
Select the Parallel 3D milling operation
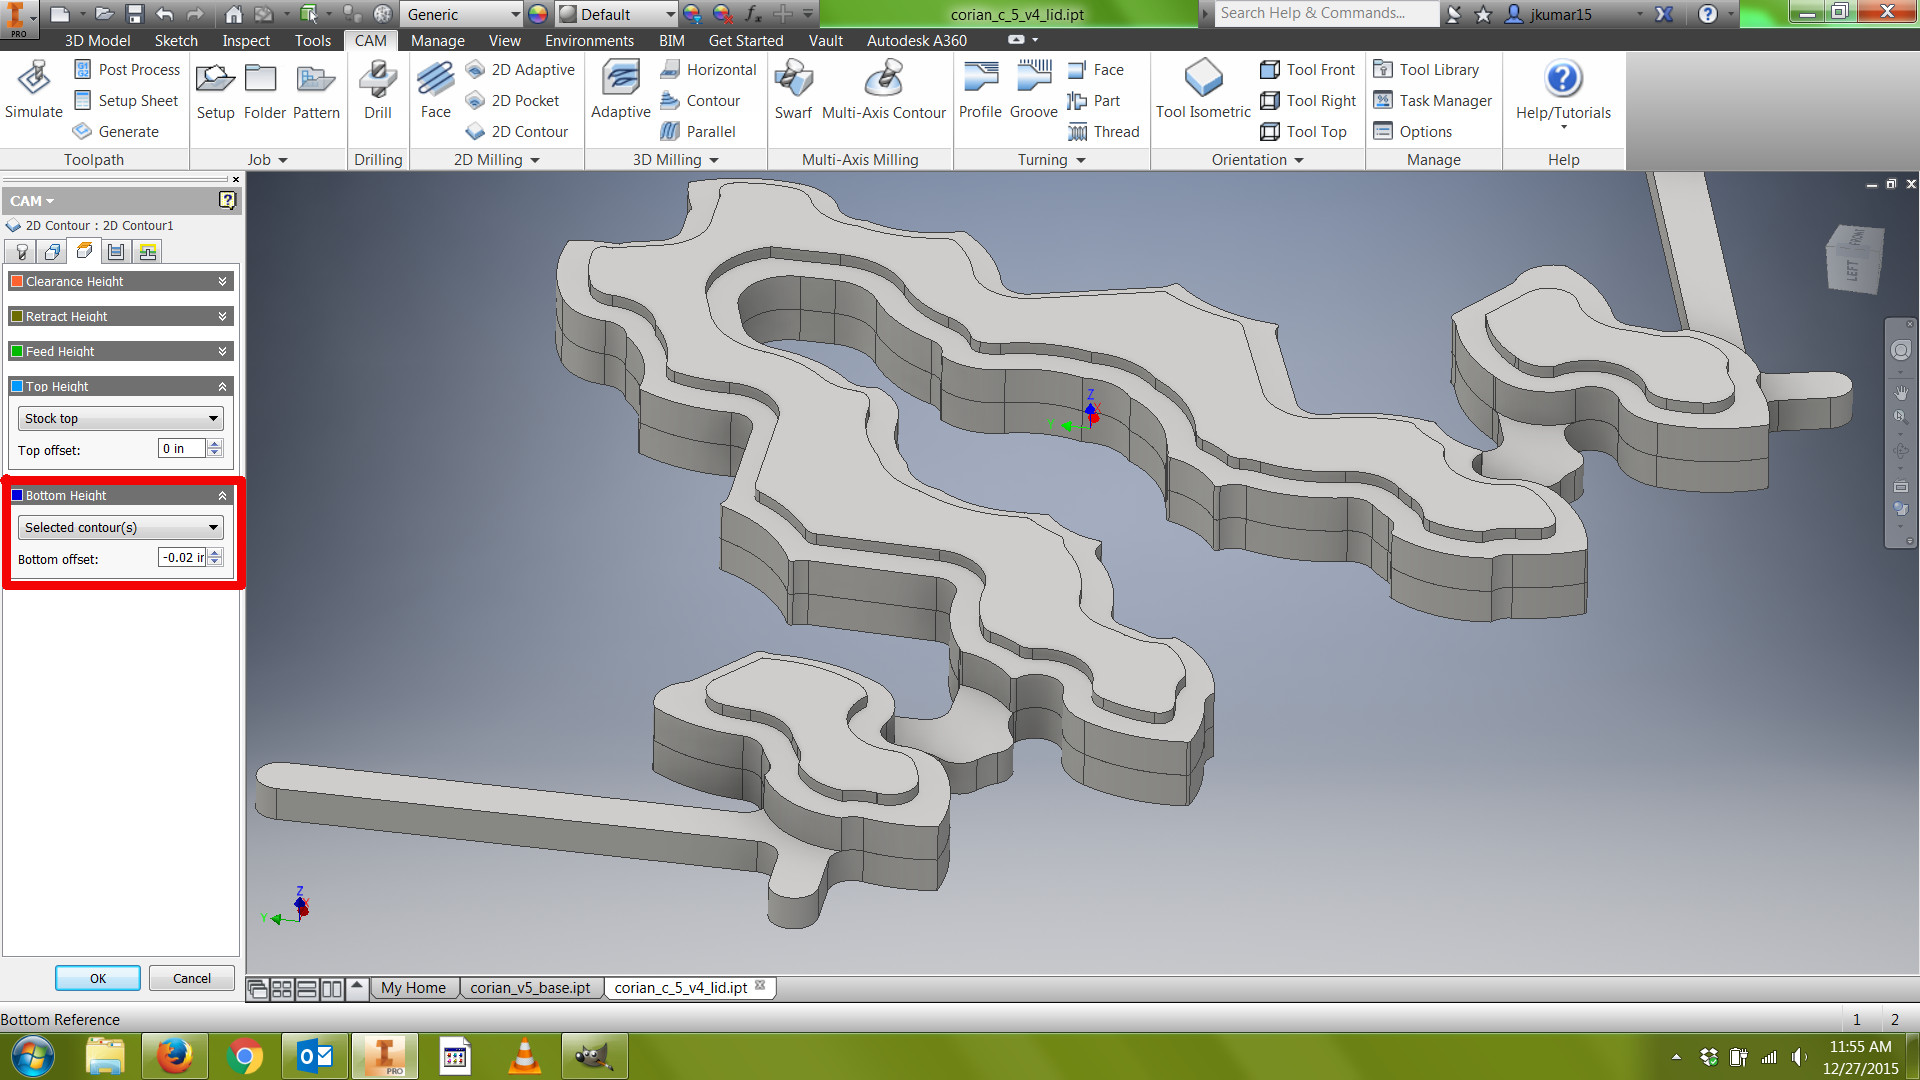[698, 132]
